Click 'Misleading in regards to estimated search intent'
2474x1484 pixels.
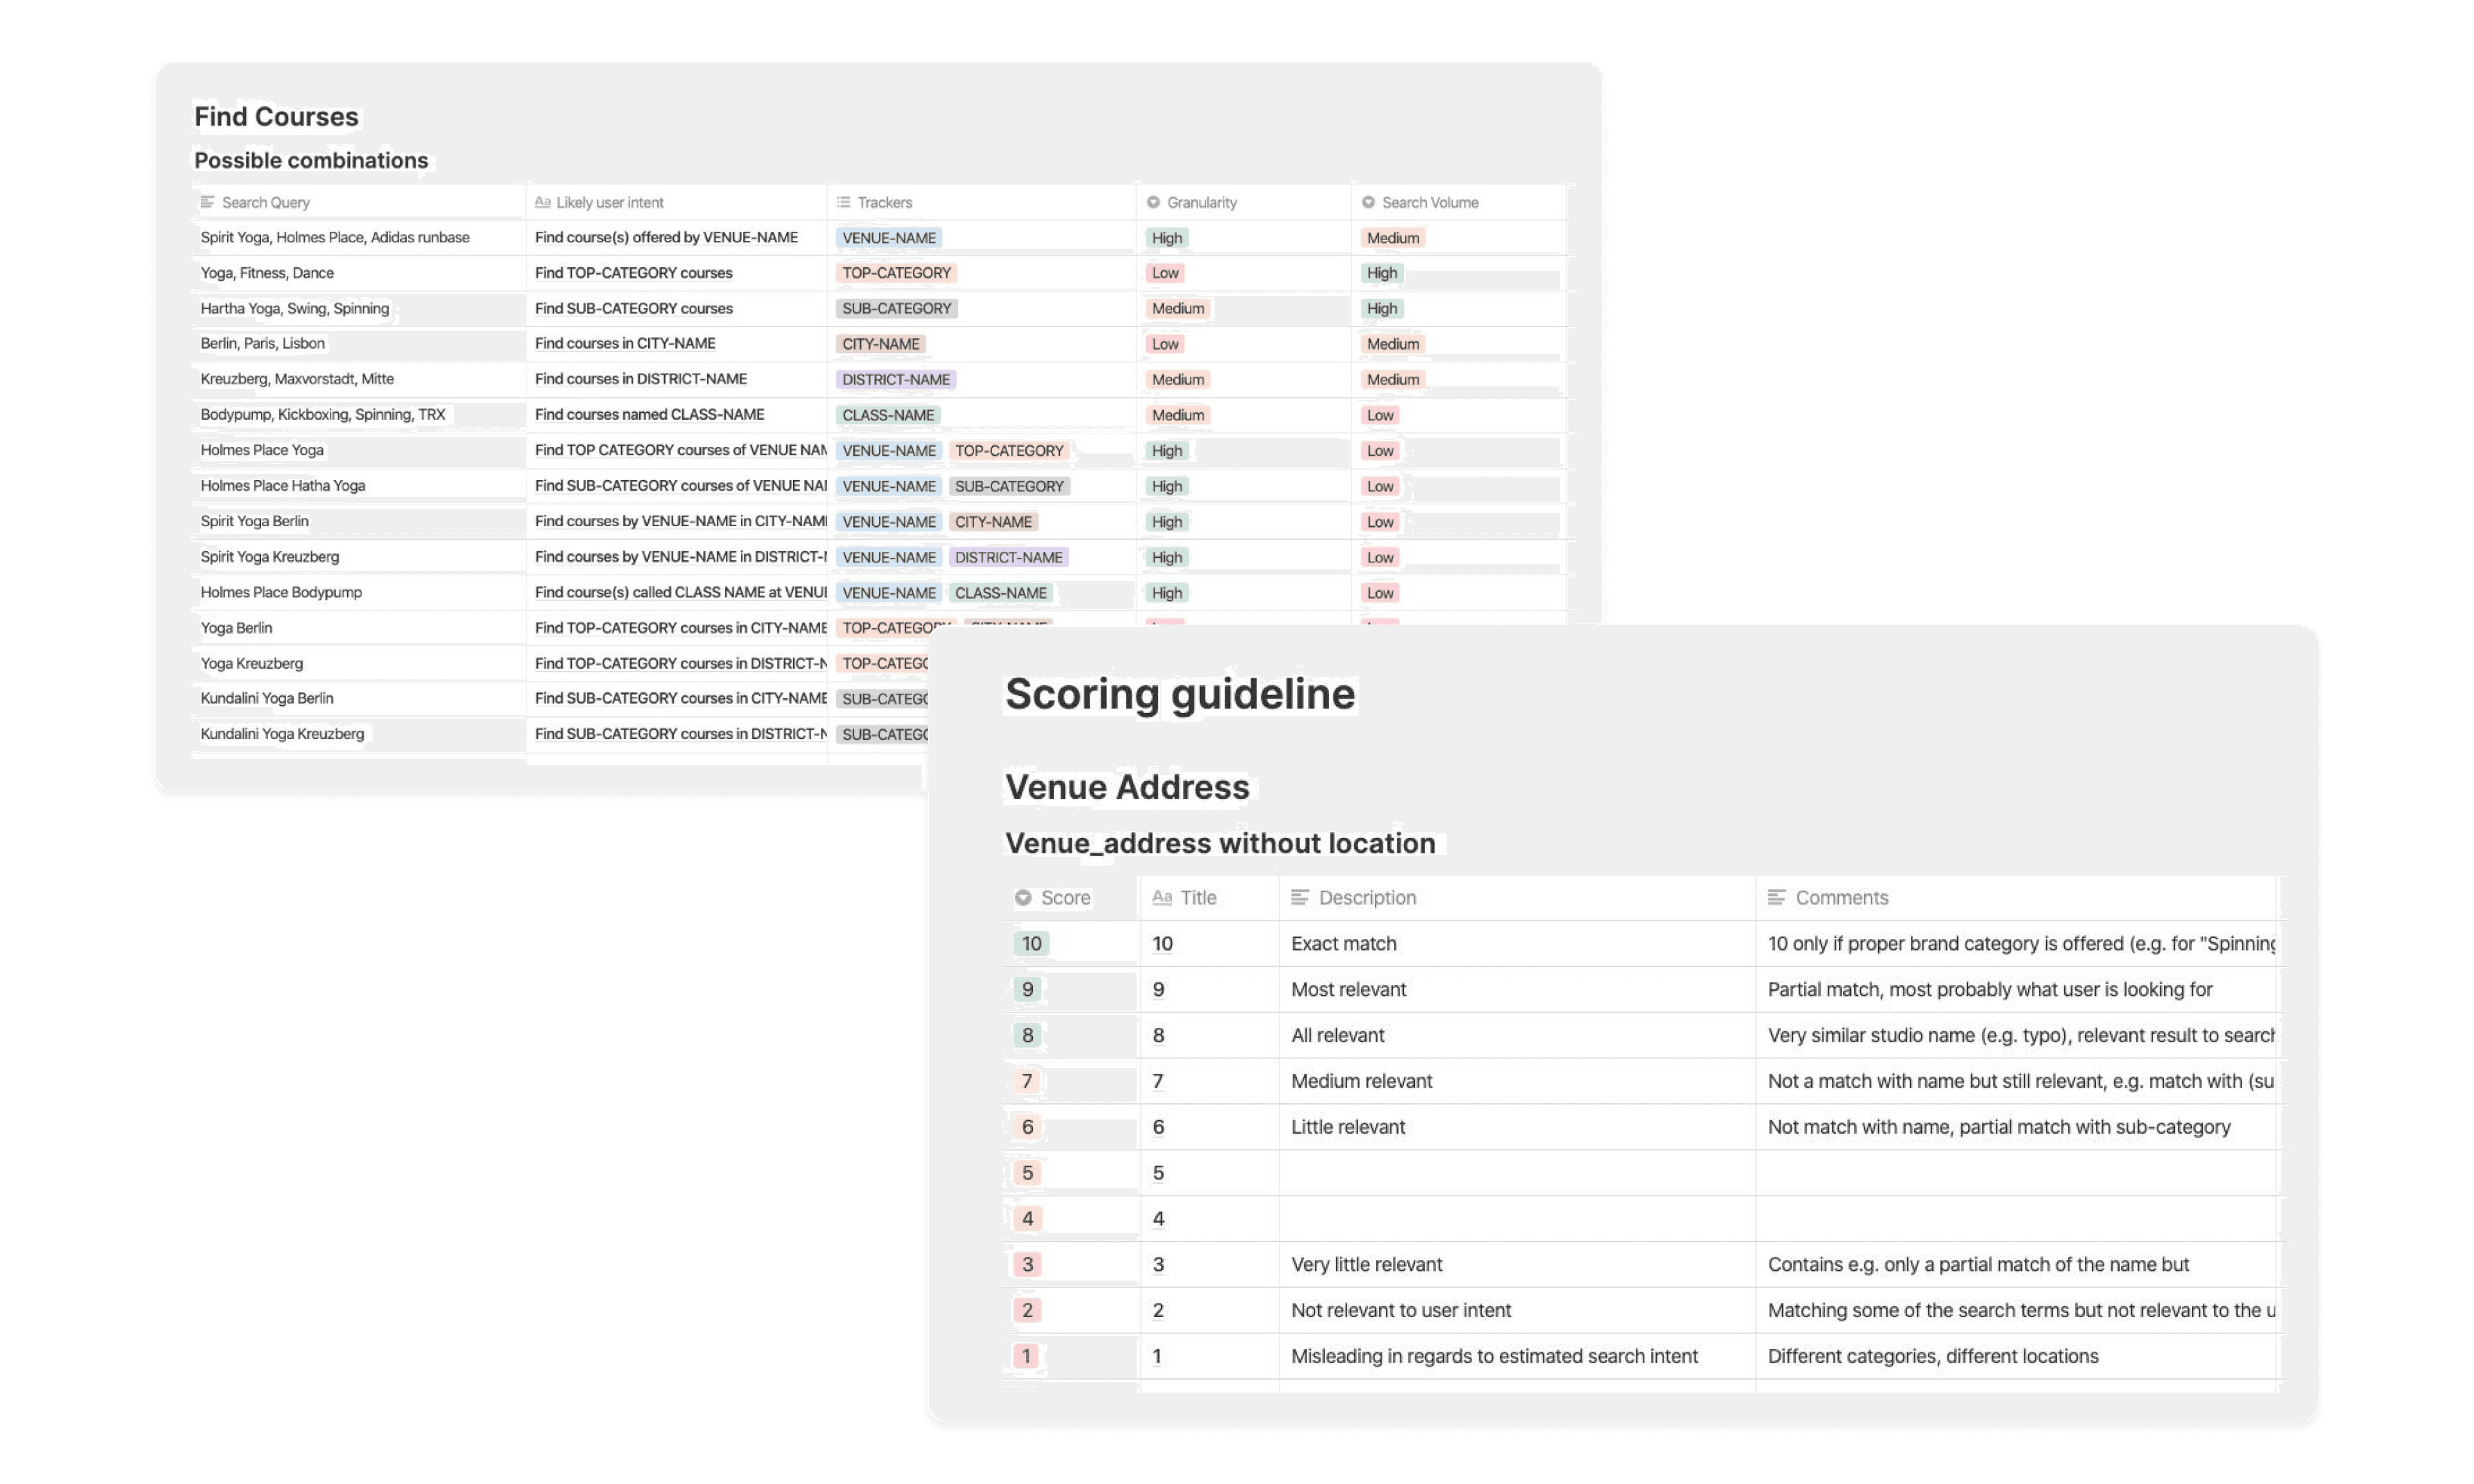pyautogui.click(x=1495, y=1357)
